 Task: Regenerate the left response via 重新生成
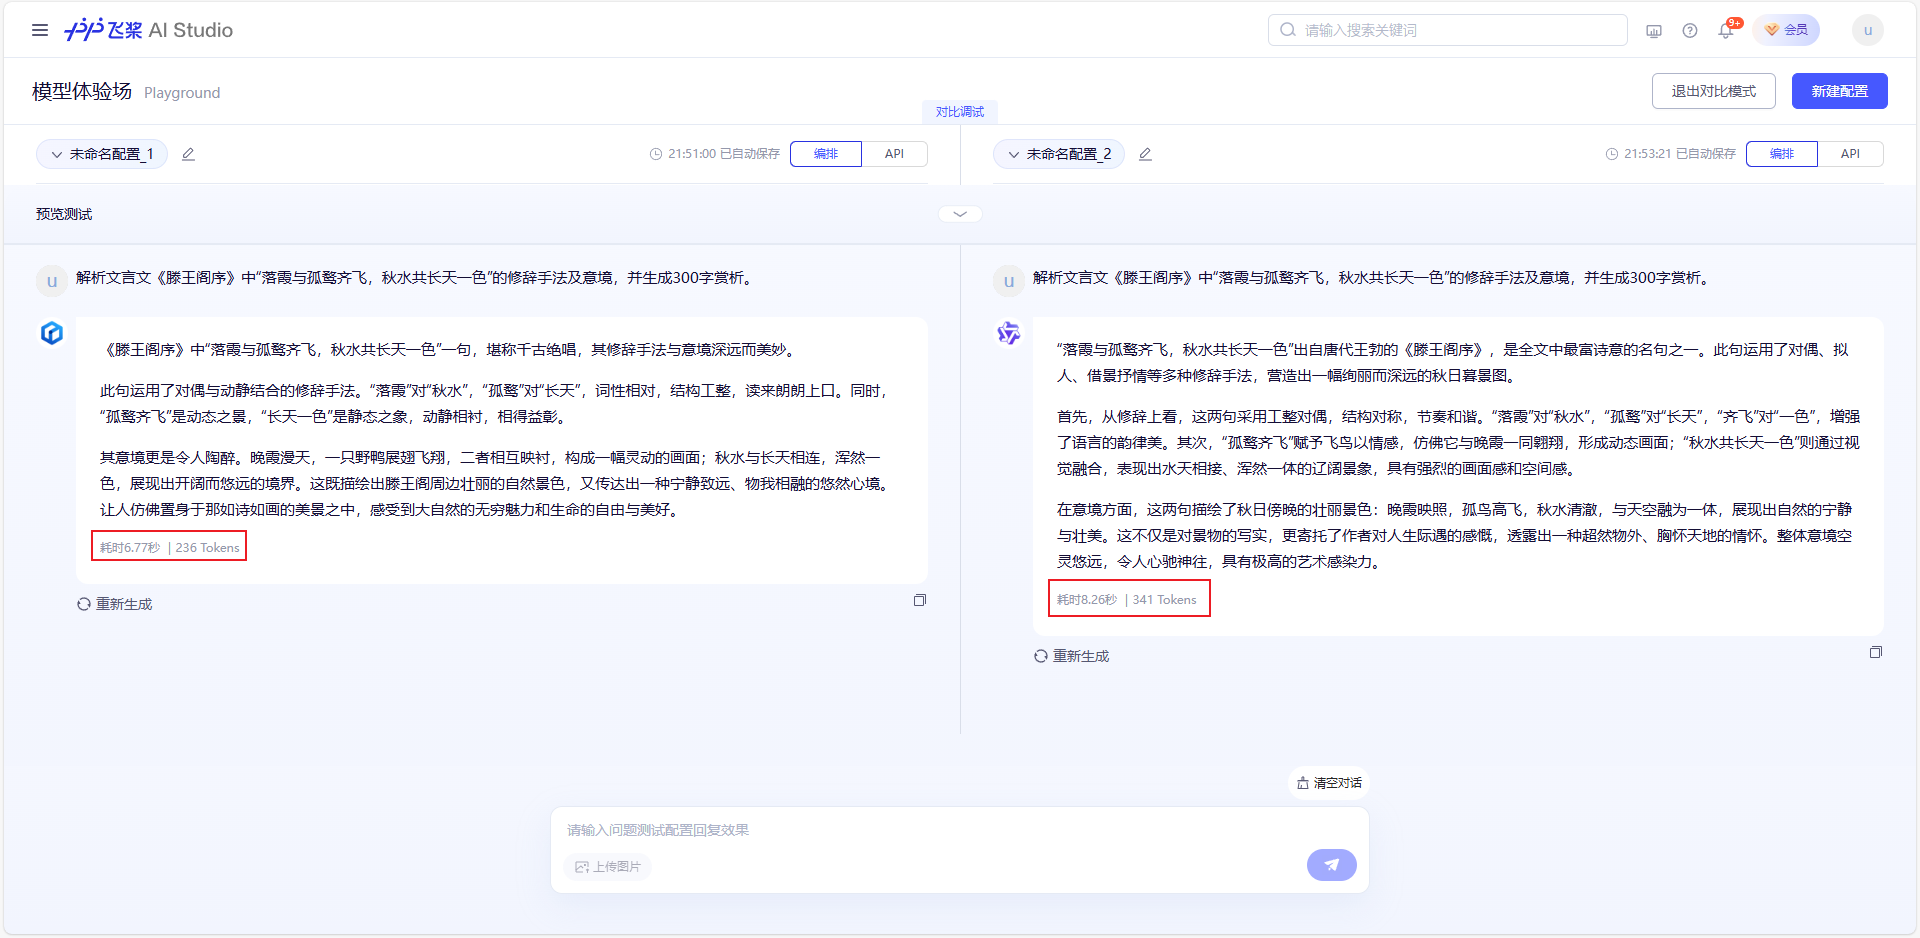pos(115,604)
